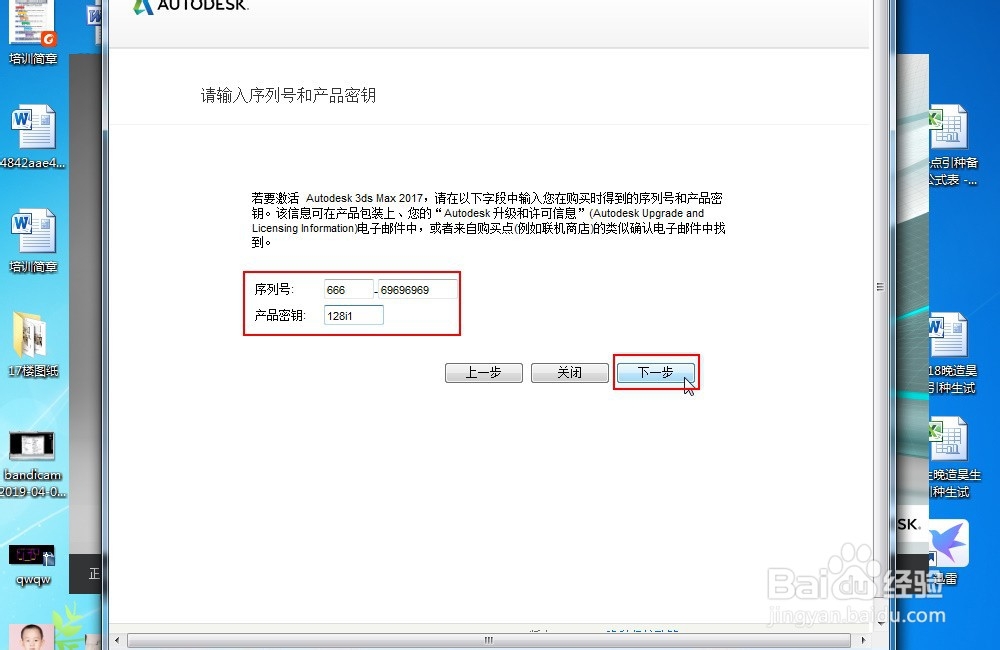Click the left arrow of horizontal scrollbar
Image resolution: width=1000 pixels, height=650 pixels.
click(117, 640)
